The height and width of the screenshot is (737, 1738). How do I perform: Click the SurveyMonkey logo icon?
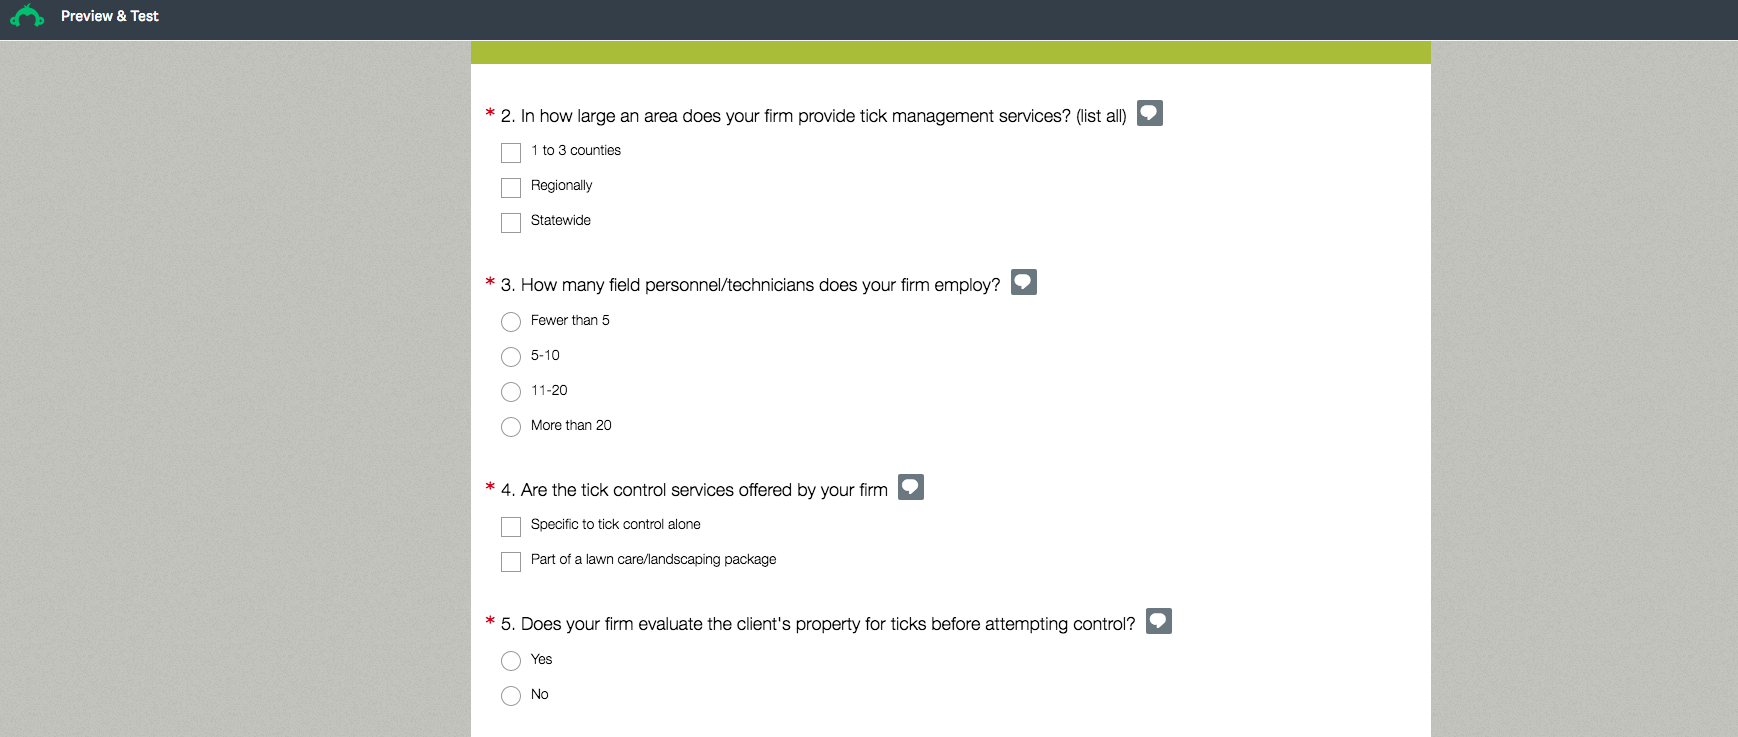point(27,16)
